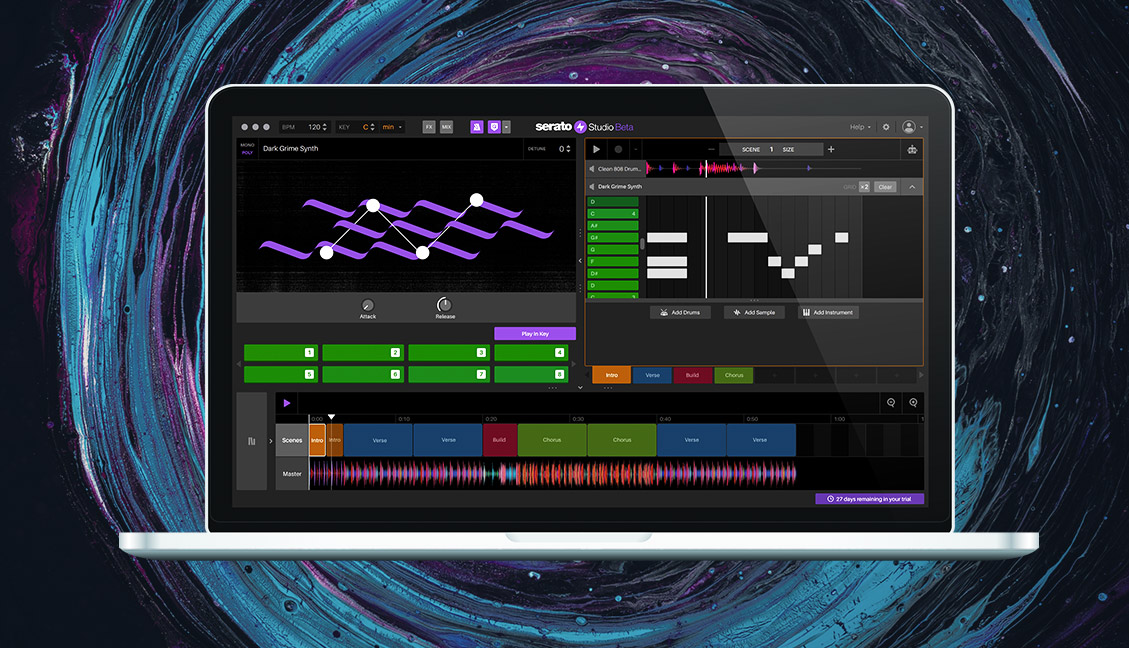The image size is (1129, 648).
Task: Click the user account icon
Action: point(909,127)
